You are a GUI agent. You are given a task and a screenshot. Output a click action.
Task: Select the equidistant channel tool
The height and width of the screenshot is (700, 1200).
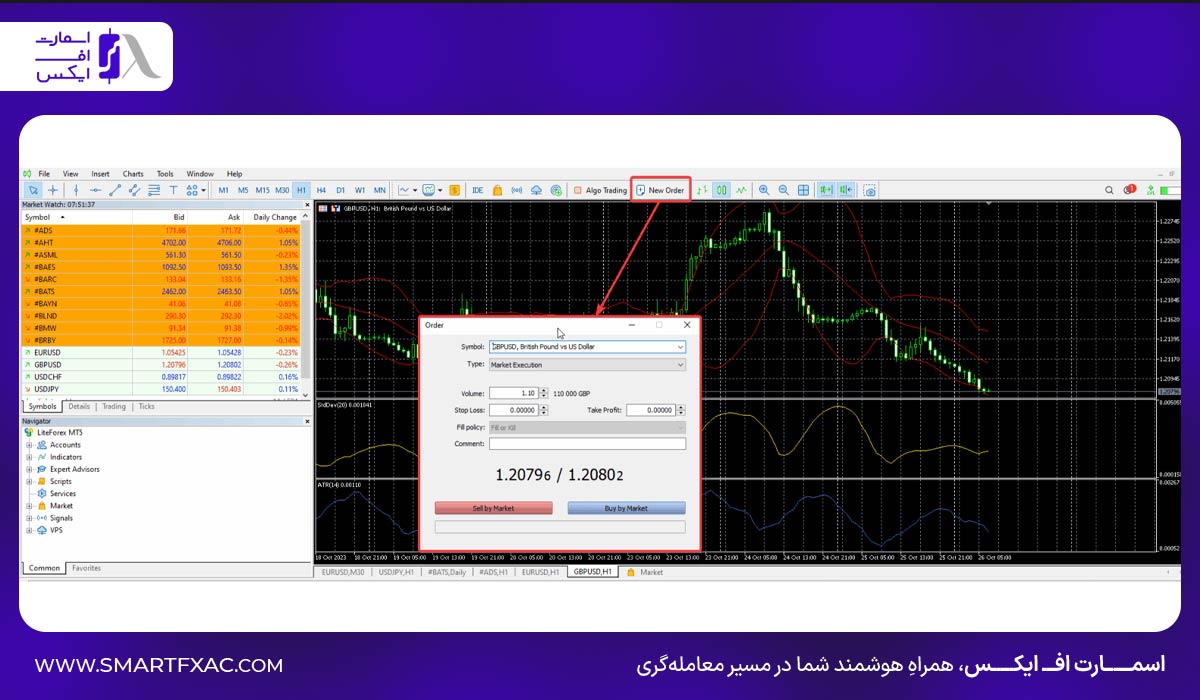tap(134, 190)
